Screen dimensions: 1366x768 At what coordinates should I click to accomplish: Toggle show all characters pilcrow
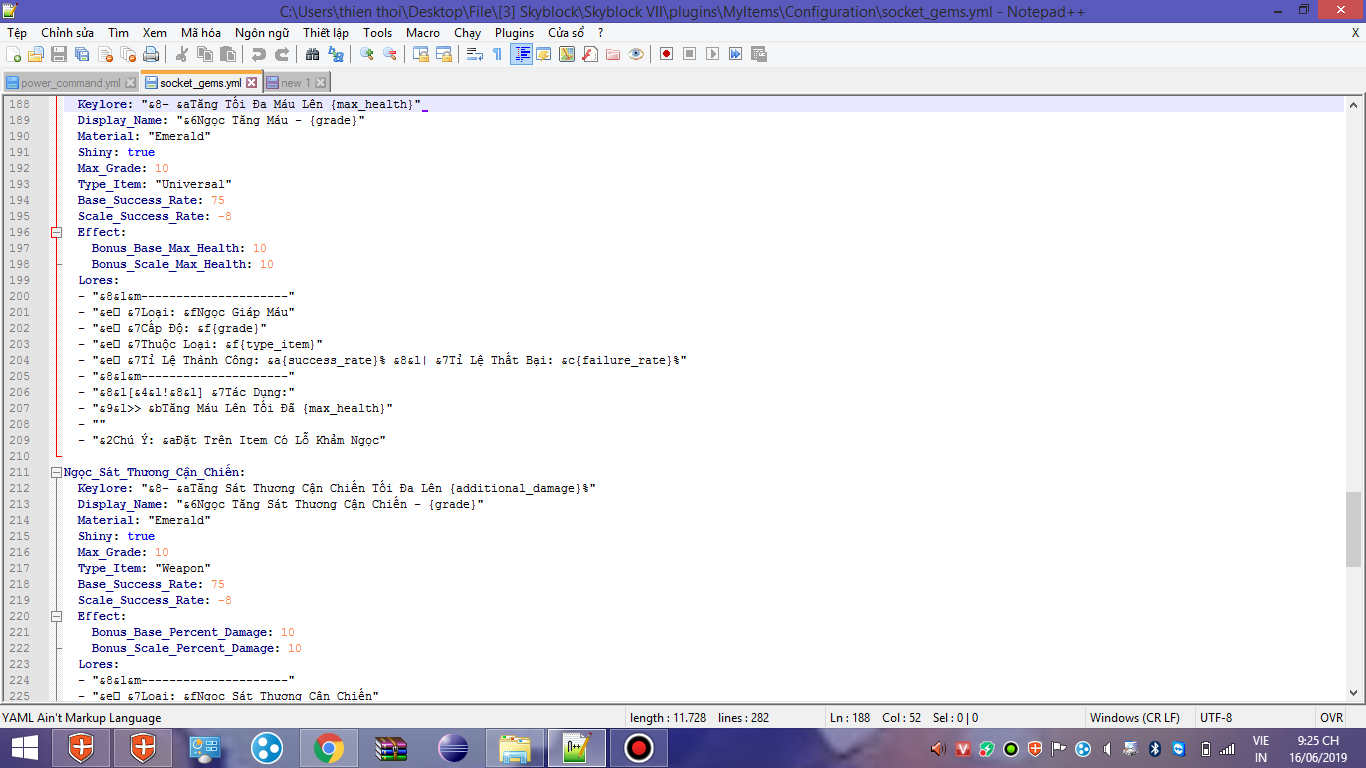498,54
